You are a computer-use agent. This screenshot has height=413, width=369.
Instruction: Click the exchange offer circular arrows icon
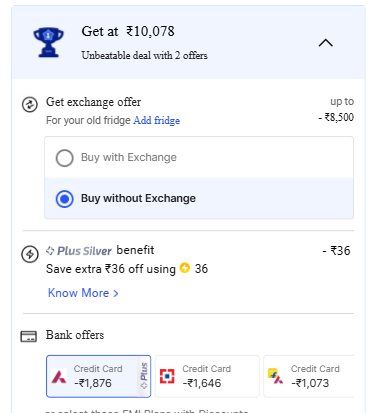[x=30, y=105]
